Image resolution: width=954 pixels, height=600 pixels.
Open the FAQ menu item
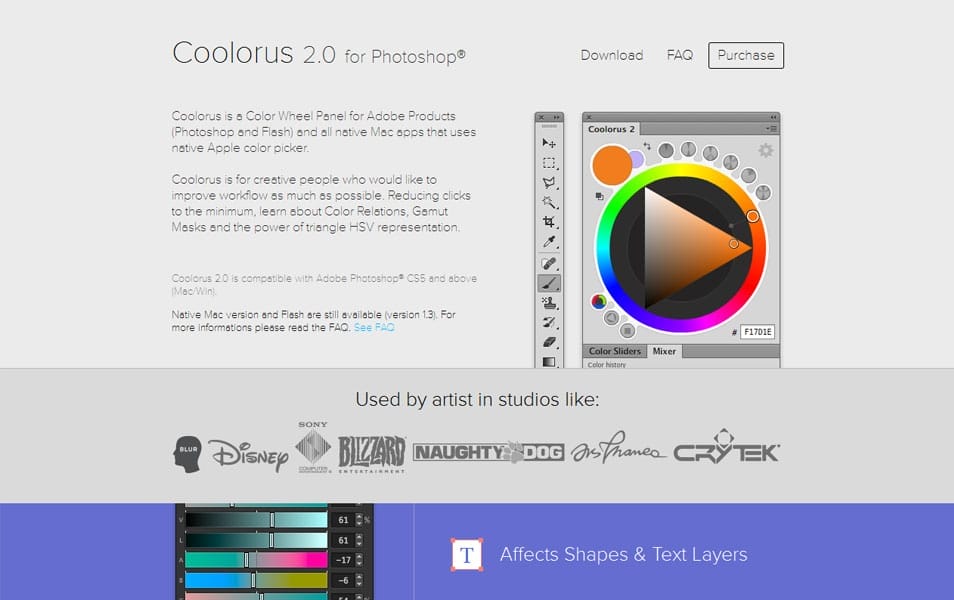(x=680, y=55)
